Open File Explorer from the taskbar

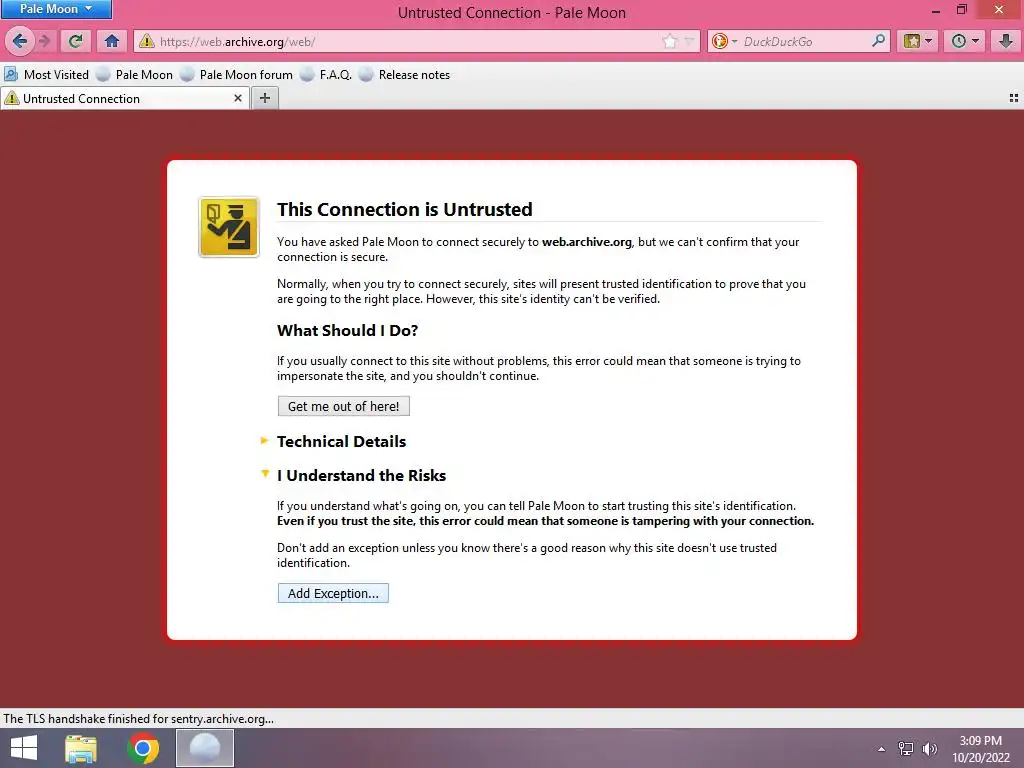coord(81,748)
